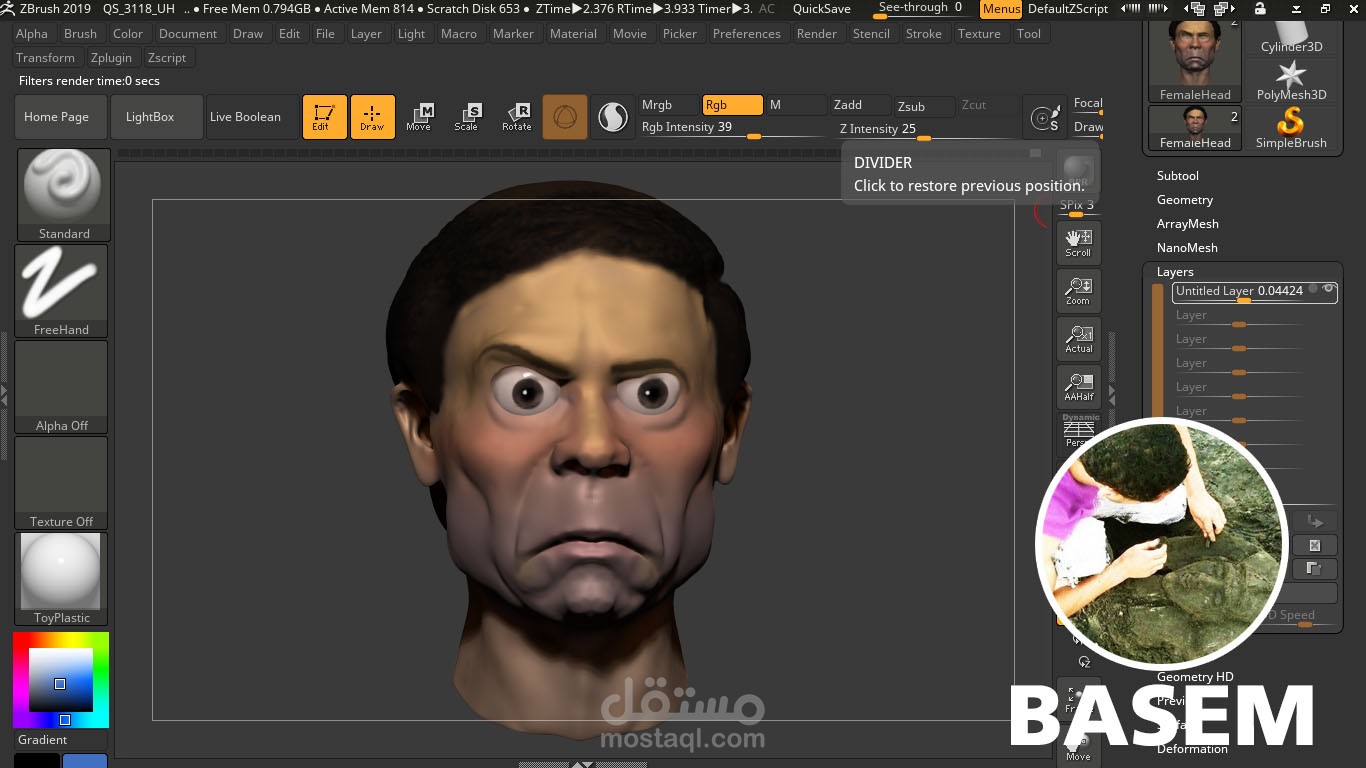This screenshot has height=768, width=1366.
Task: Open the Document menu
Action: (x=187, y=34)
